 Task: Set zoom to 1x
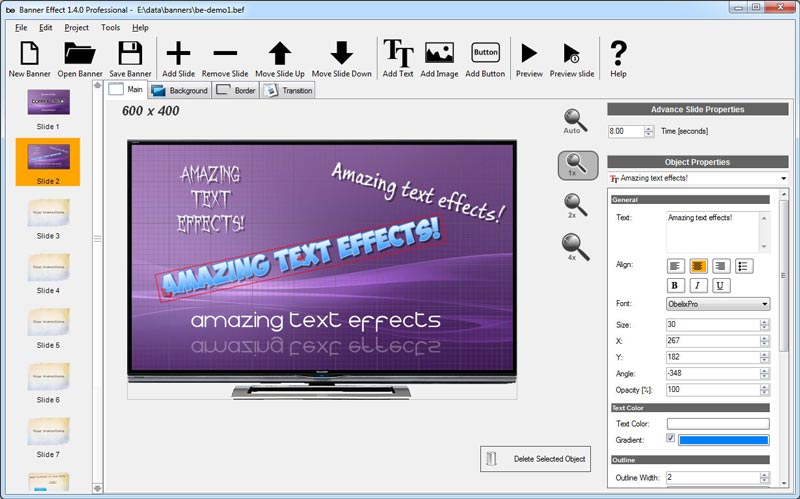coord(578,165)
